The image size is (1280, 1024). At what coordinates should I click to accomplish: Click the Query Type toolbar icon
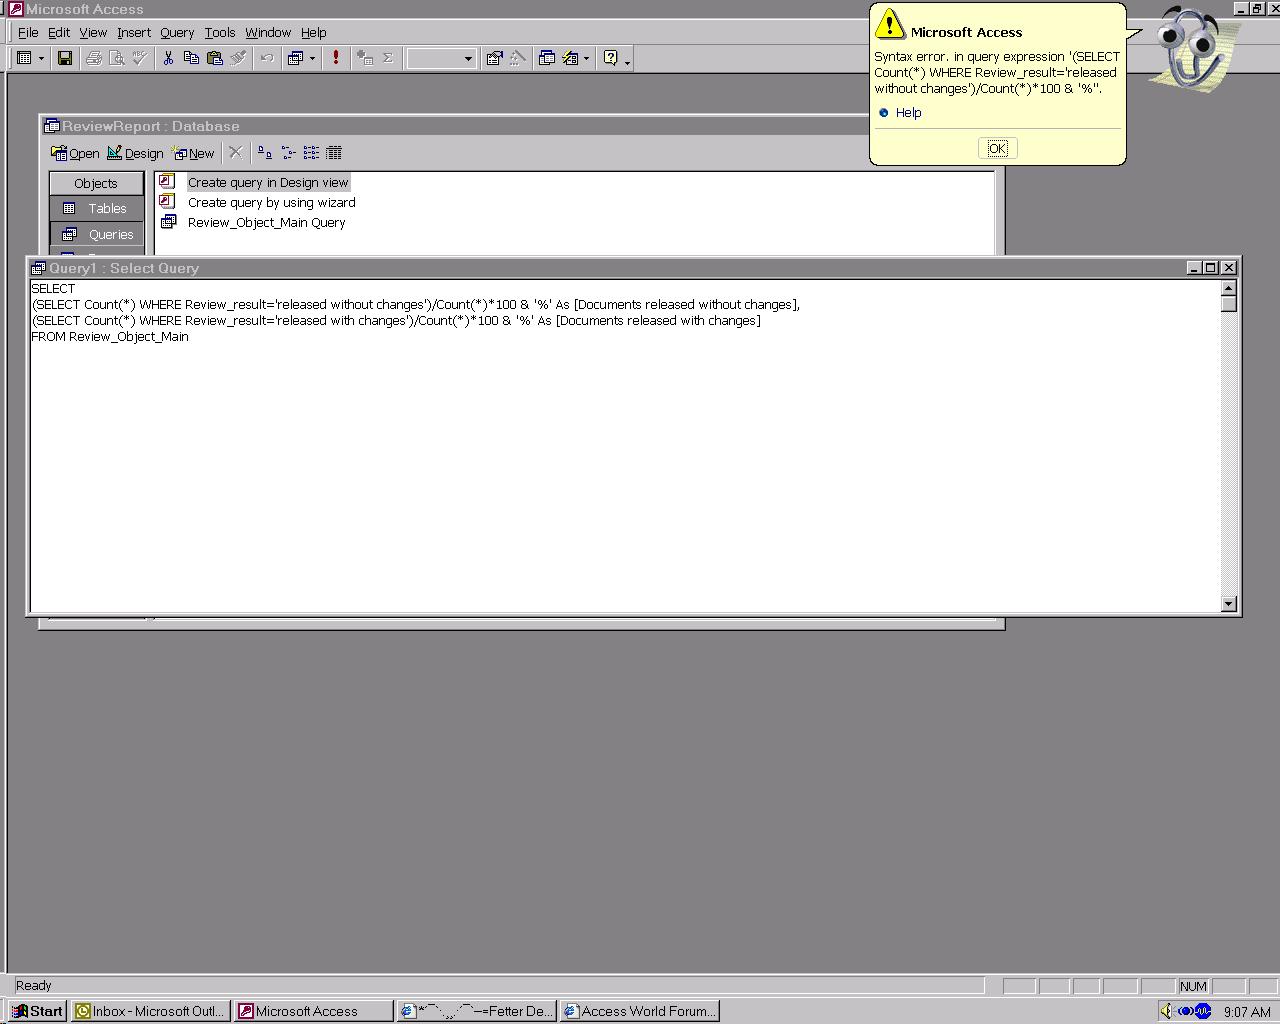point(295,58)
